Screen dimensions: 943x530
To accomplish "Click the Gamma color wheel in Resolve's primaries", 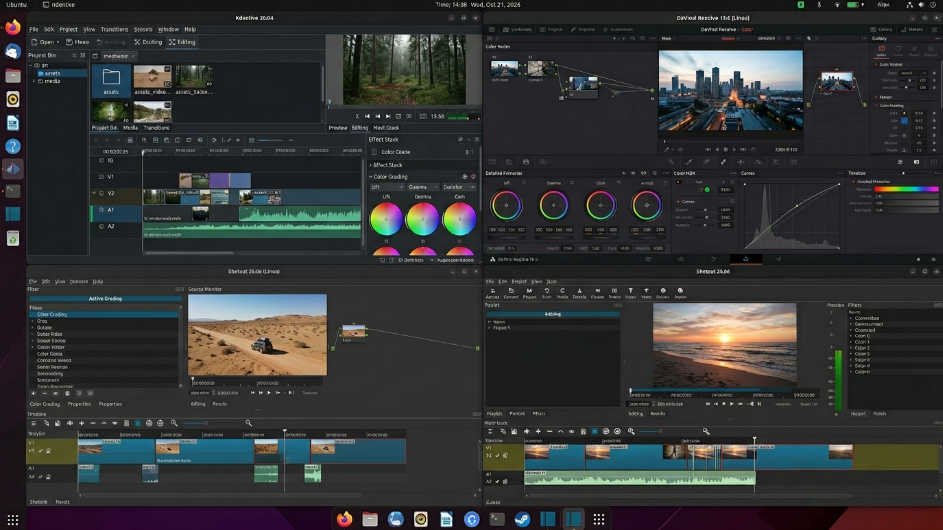I will coord(553,206).
